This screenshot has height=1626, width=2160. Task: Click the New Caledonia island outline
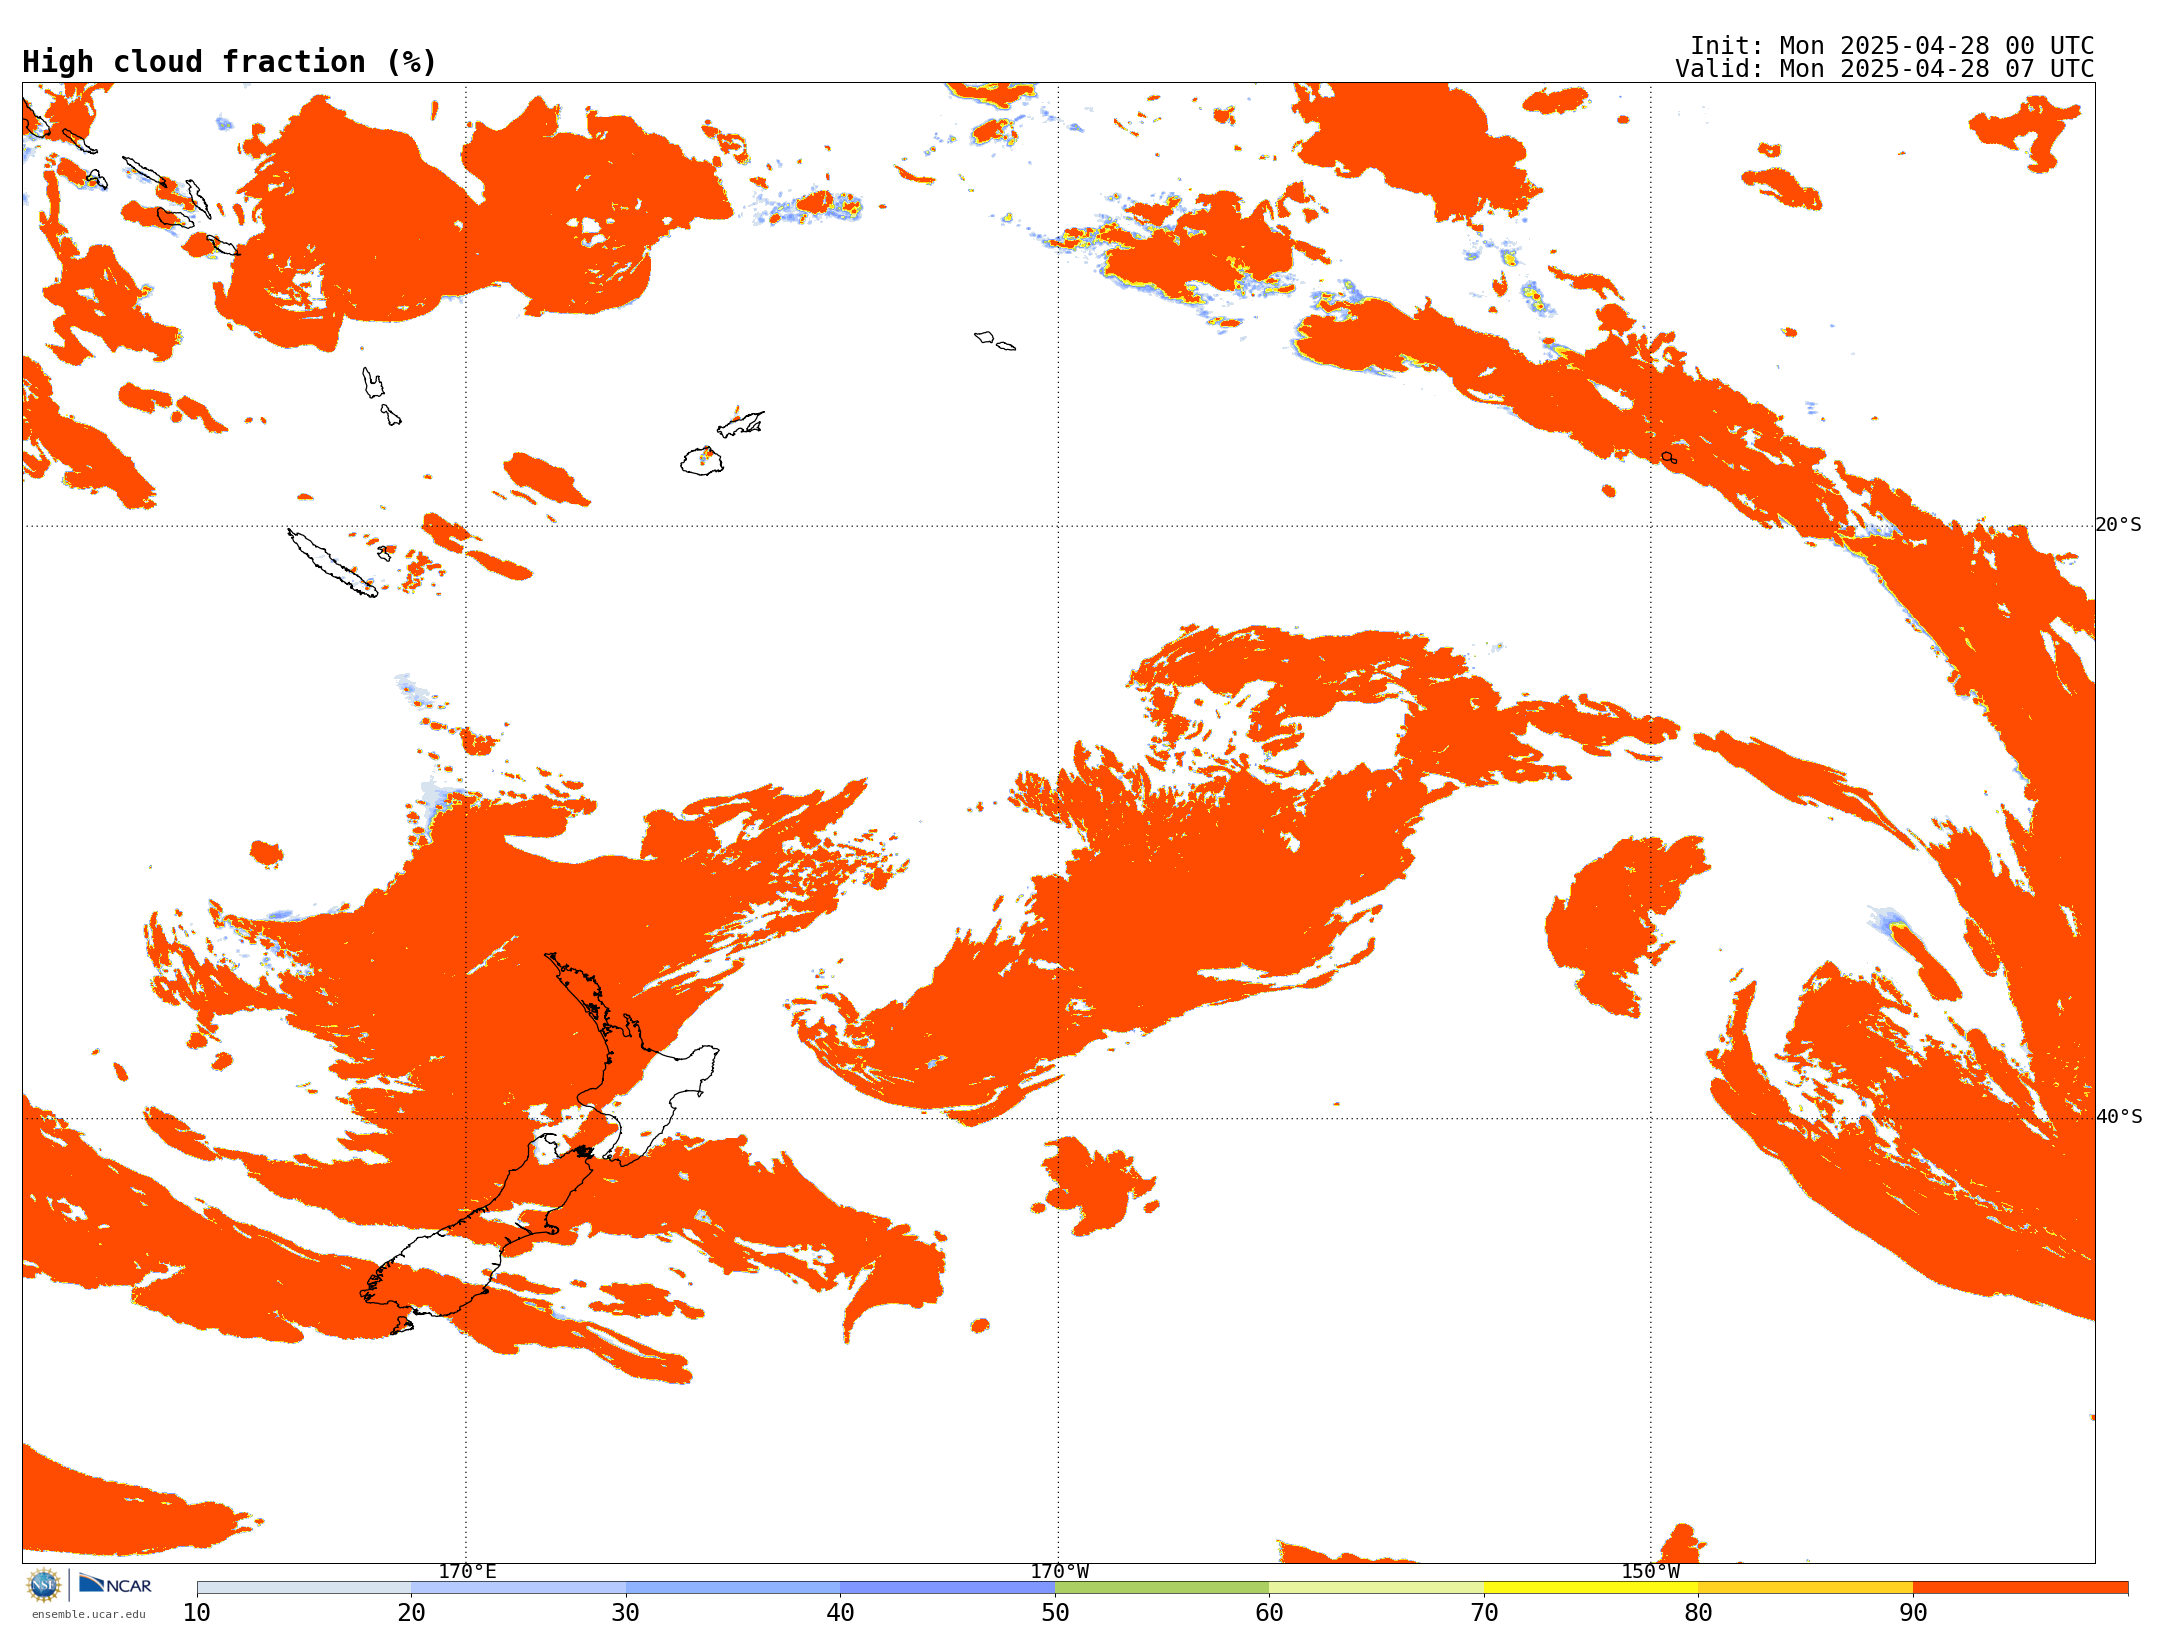333,563
